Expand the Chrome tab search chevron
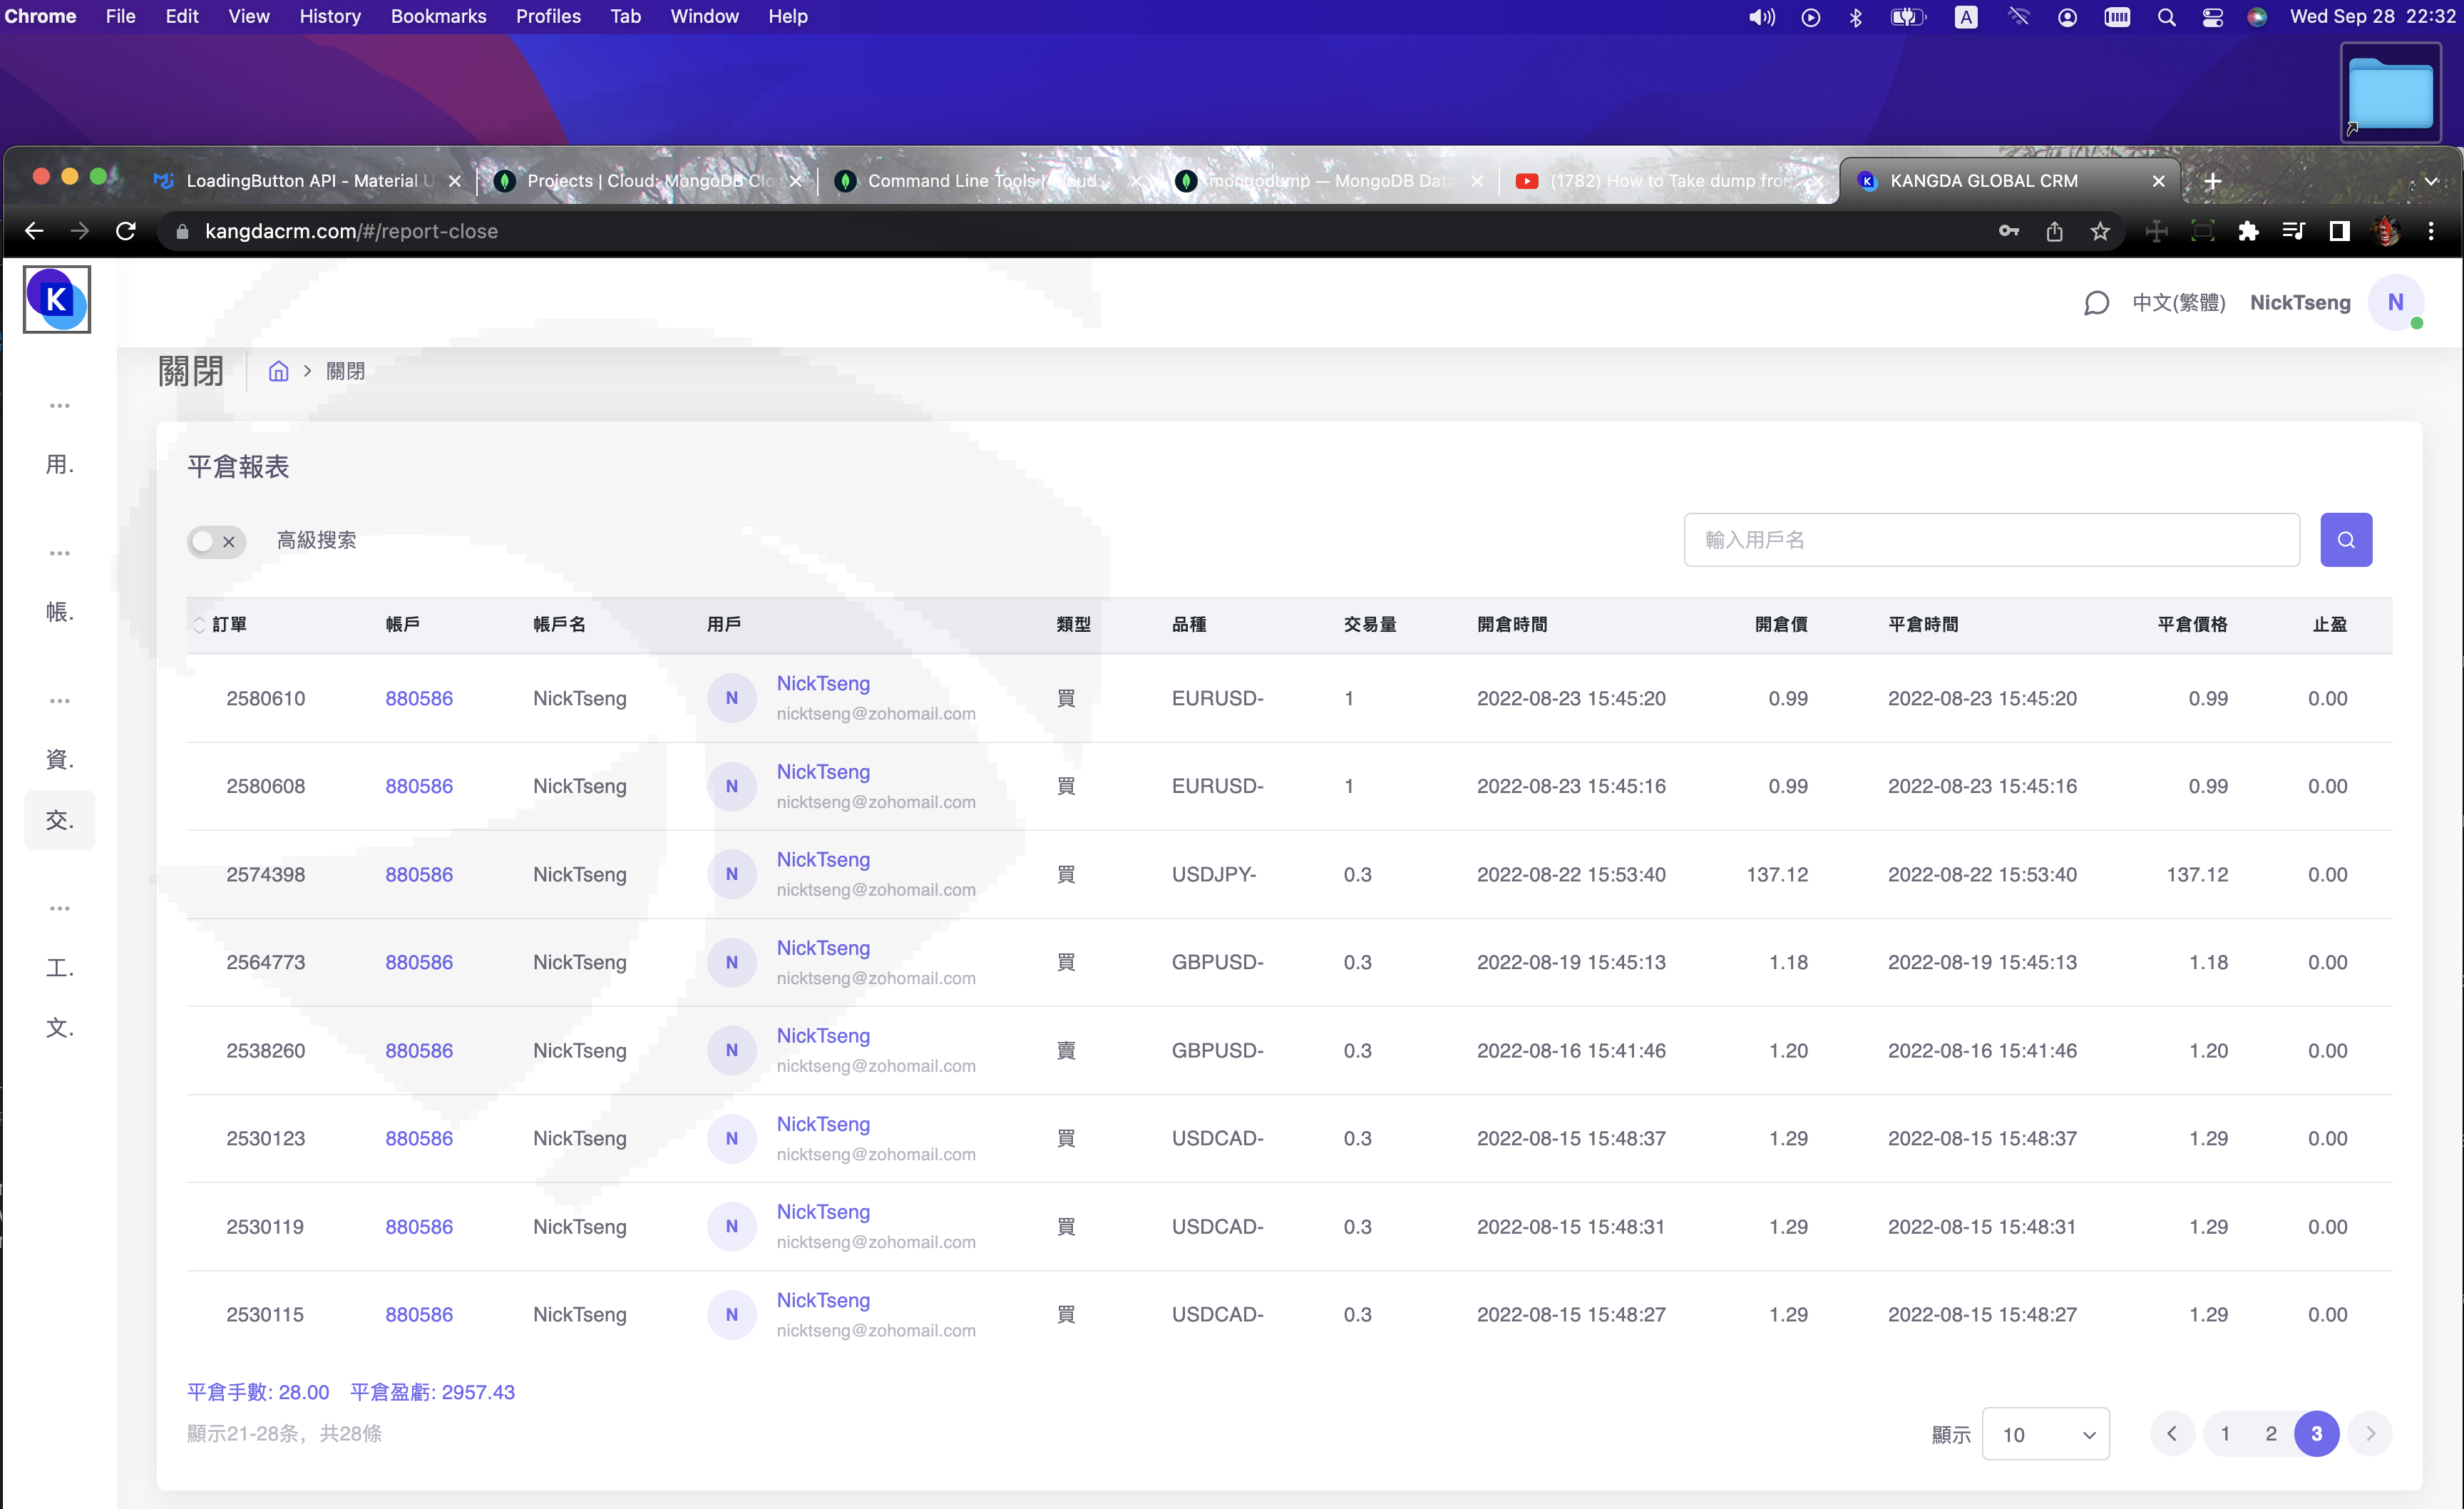This screenshot has width=2464, height=1509. [2431, 181]
